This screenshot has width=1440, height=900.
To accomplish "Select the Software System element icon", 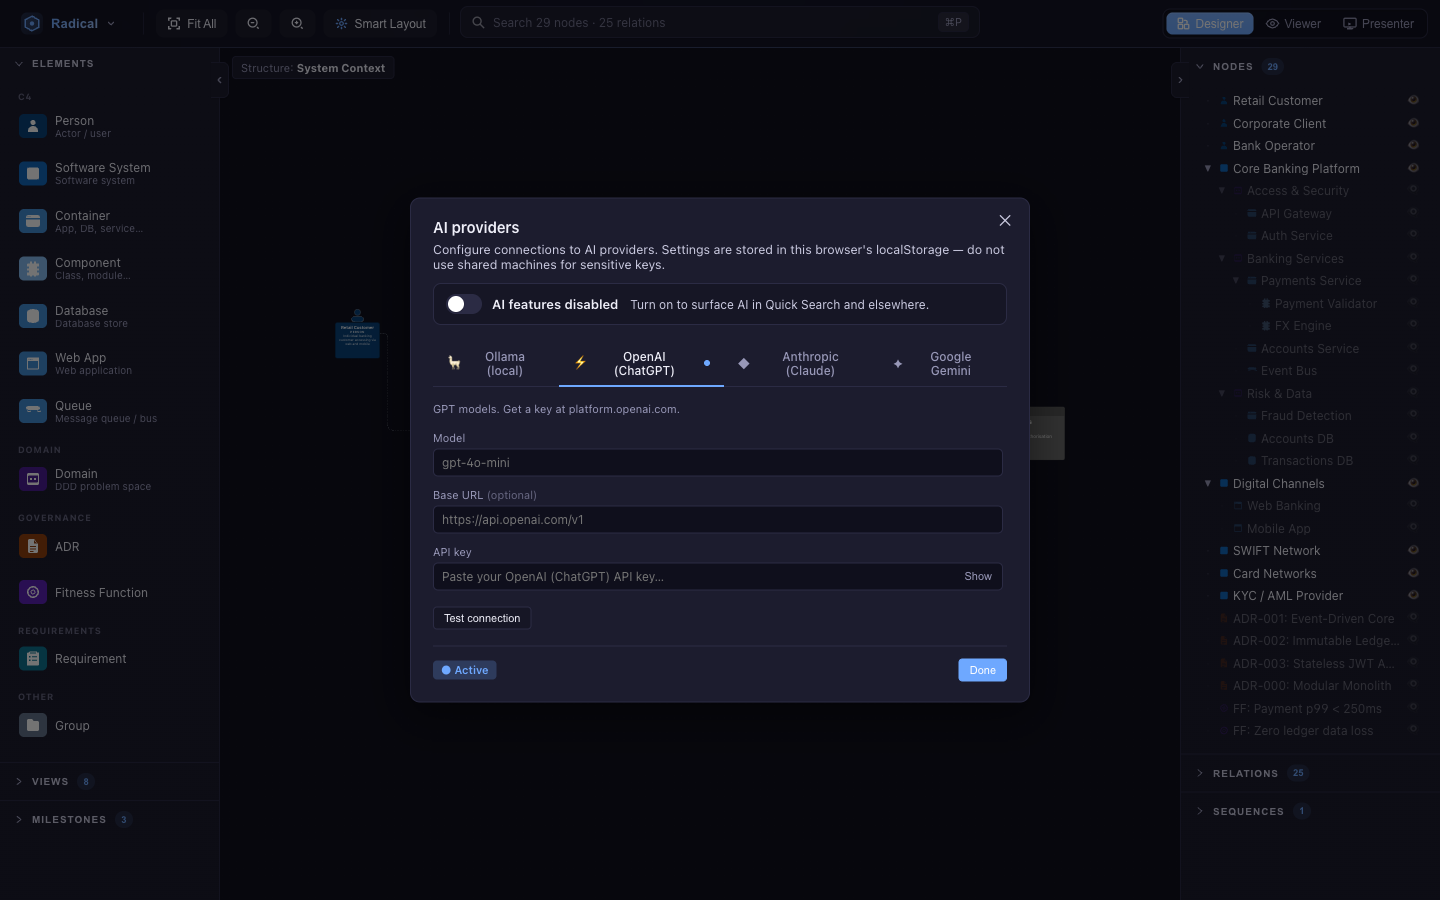I will coord(33,174).
